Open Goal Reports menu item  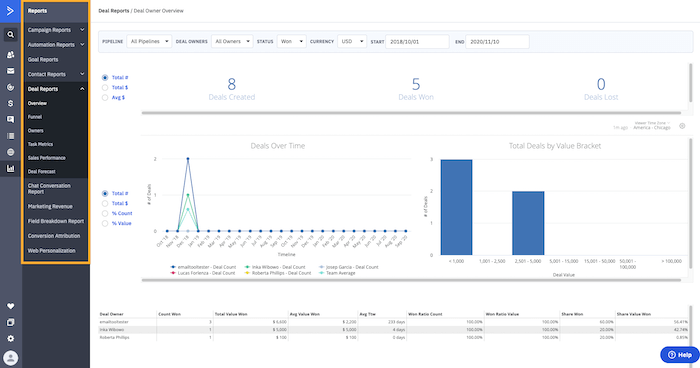(x=43, y=59)
